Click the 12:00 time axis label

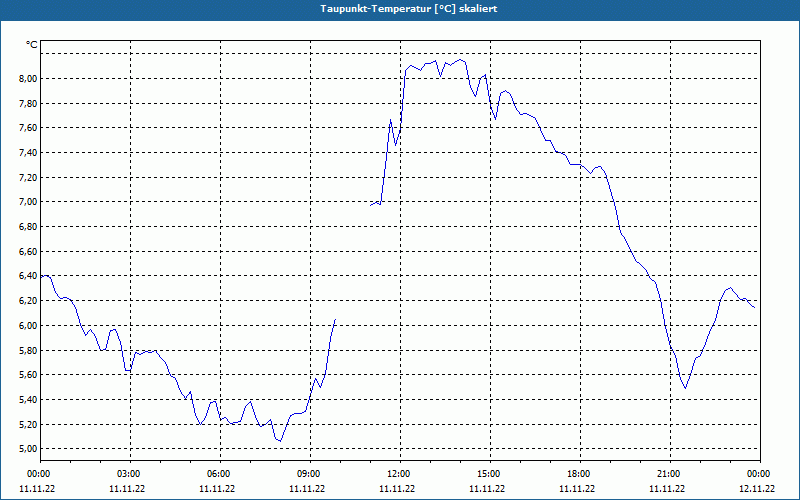pyautogui.click(x=400, y=474)
